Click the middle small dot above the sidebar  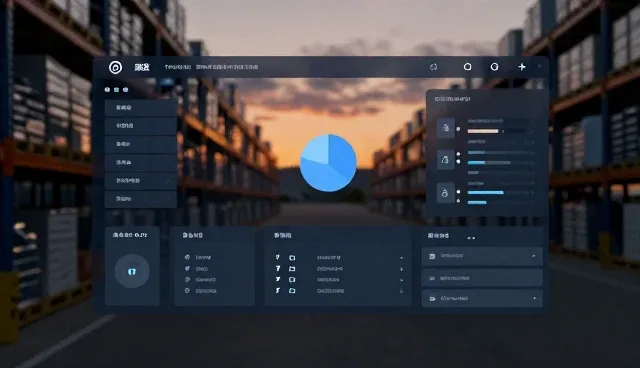click(116, 89)
